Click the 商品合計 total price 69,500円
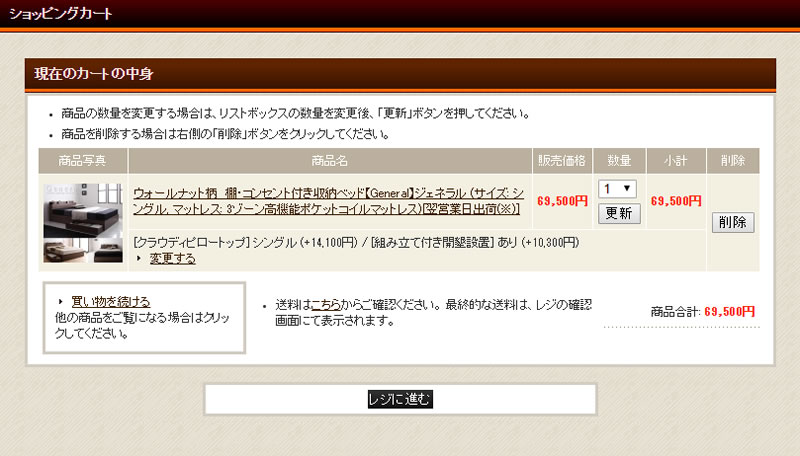The height and width of the screenshot is (456, 800). pyautogui.click(x=729, y=312)
